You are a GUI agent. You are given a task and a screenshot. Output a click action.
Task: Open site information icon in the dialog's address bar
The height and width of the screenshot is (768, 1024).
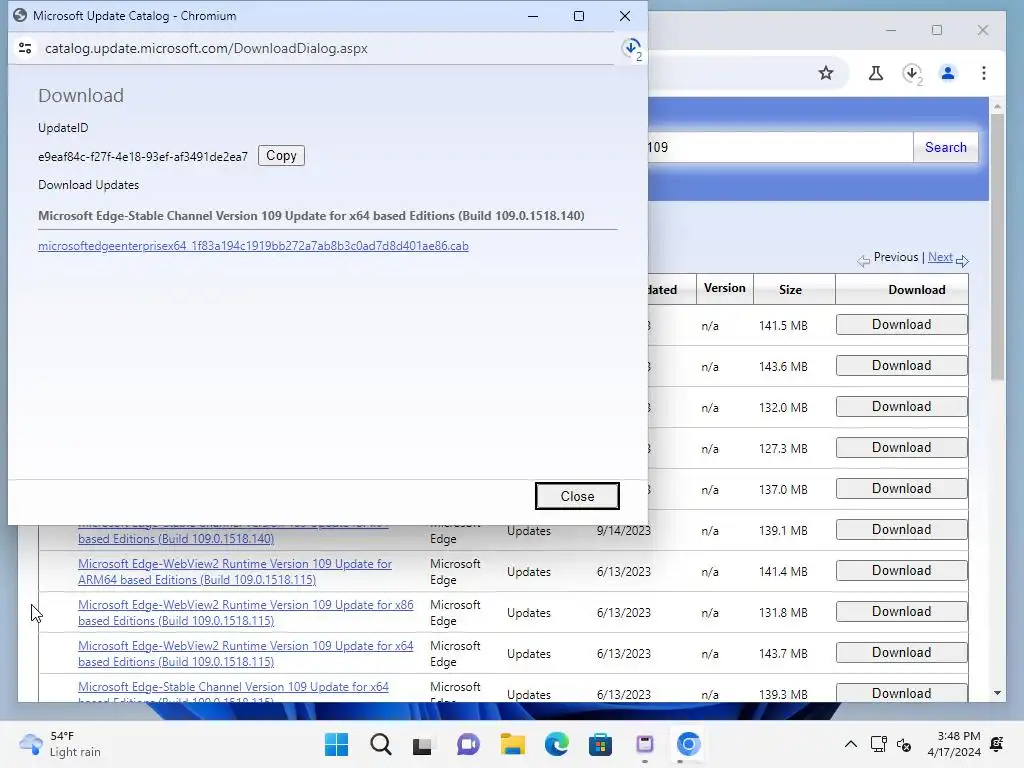pyautogui.click(x=25, y=48)
